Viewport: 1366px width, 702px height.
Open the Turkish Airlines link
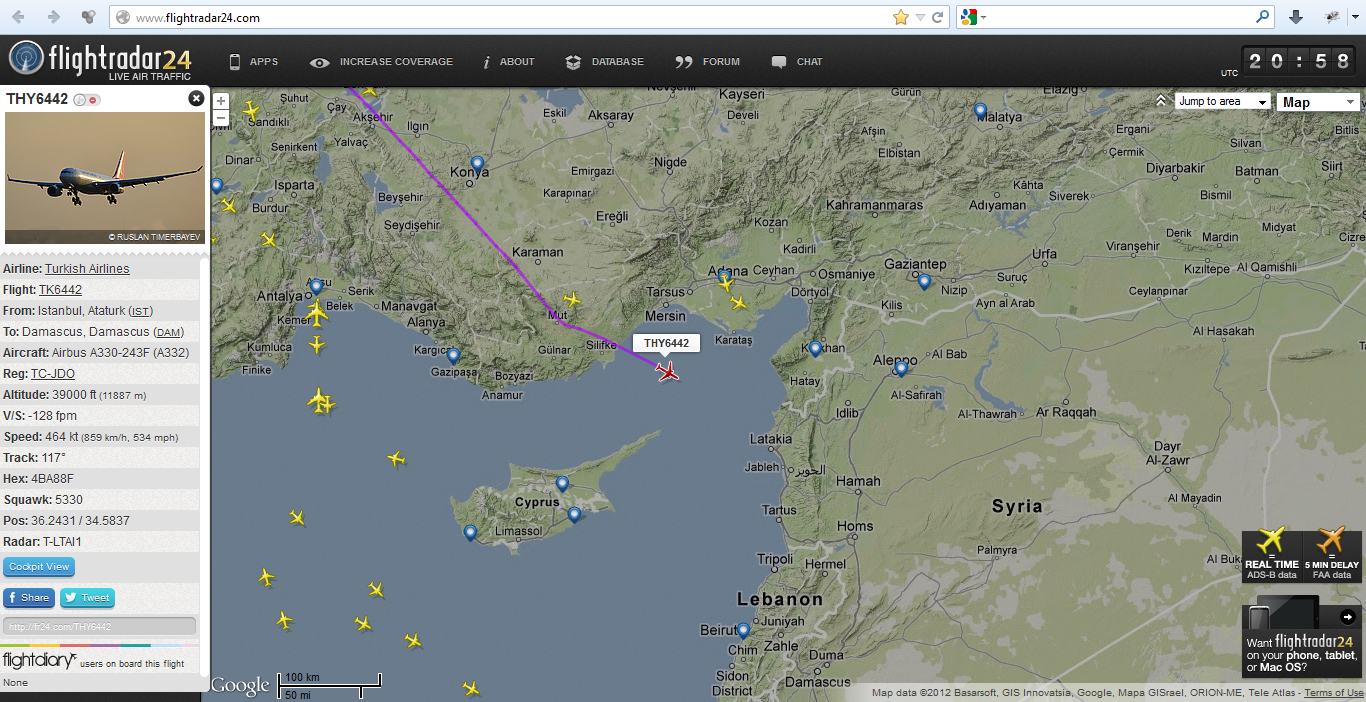87,269
